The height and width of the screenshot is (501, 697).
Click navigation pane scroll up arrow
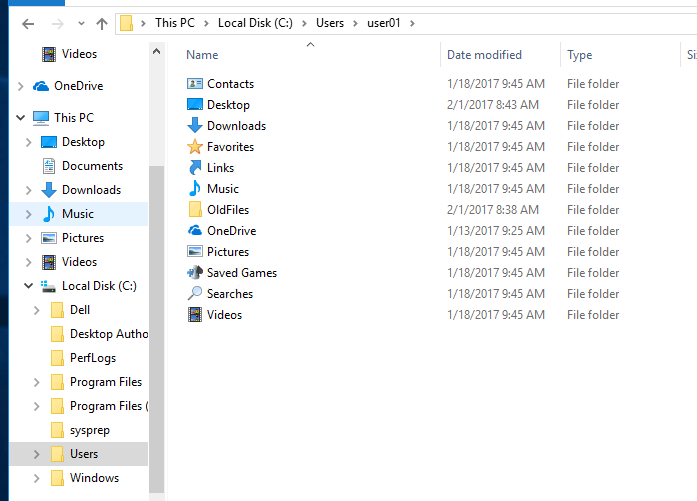(x=156, y=52)
